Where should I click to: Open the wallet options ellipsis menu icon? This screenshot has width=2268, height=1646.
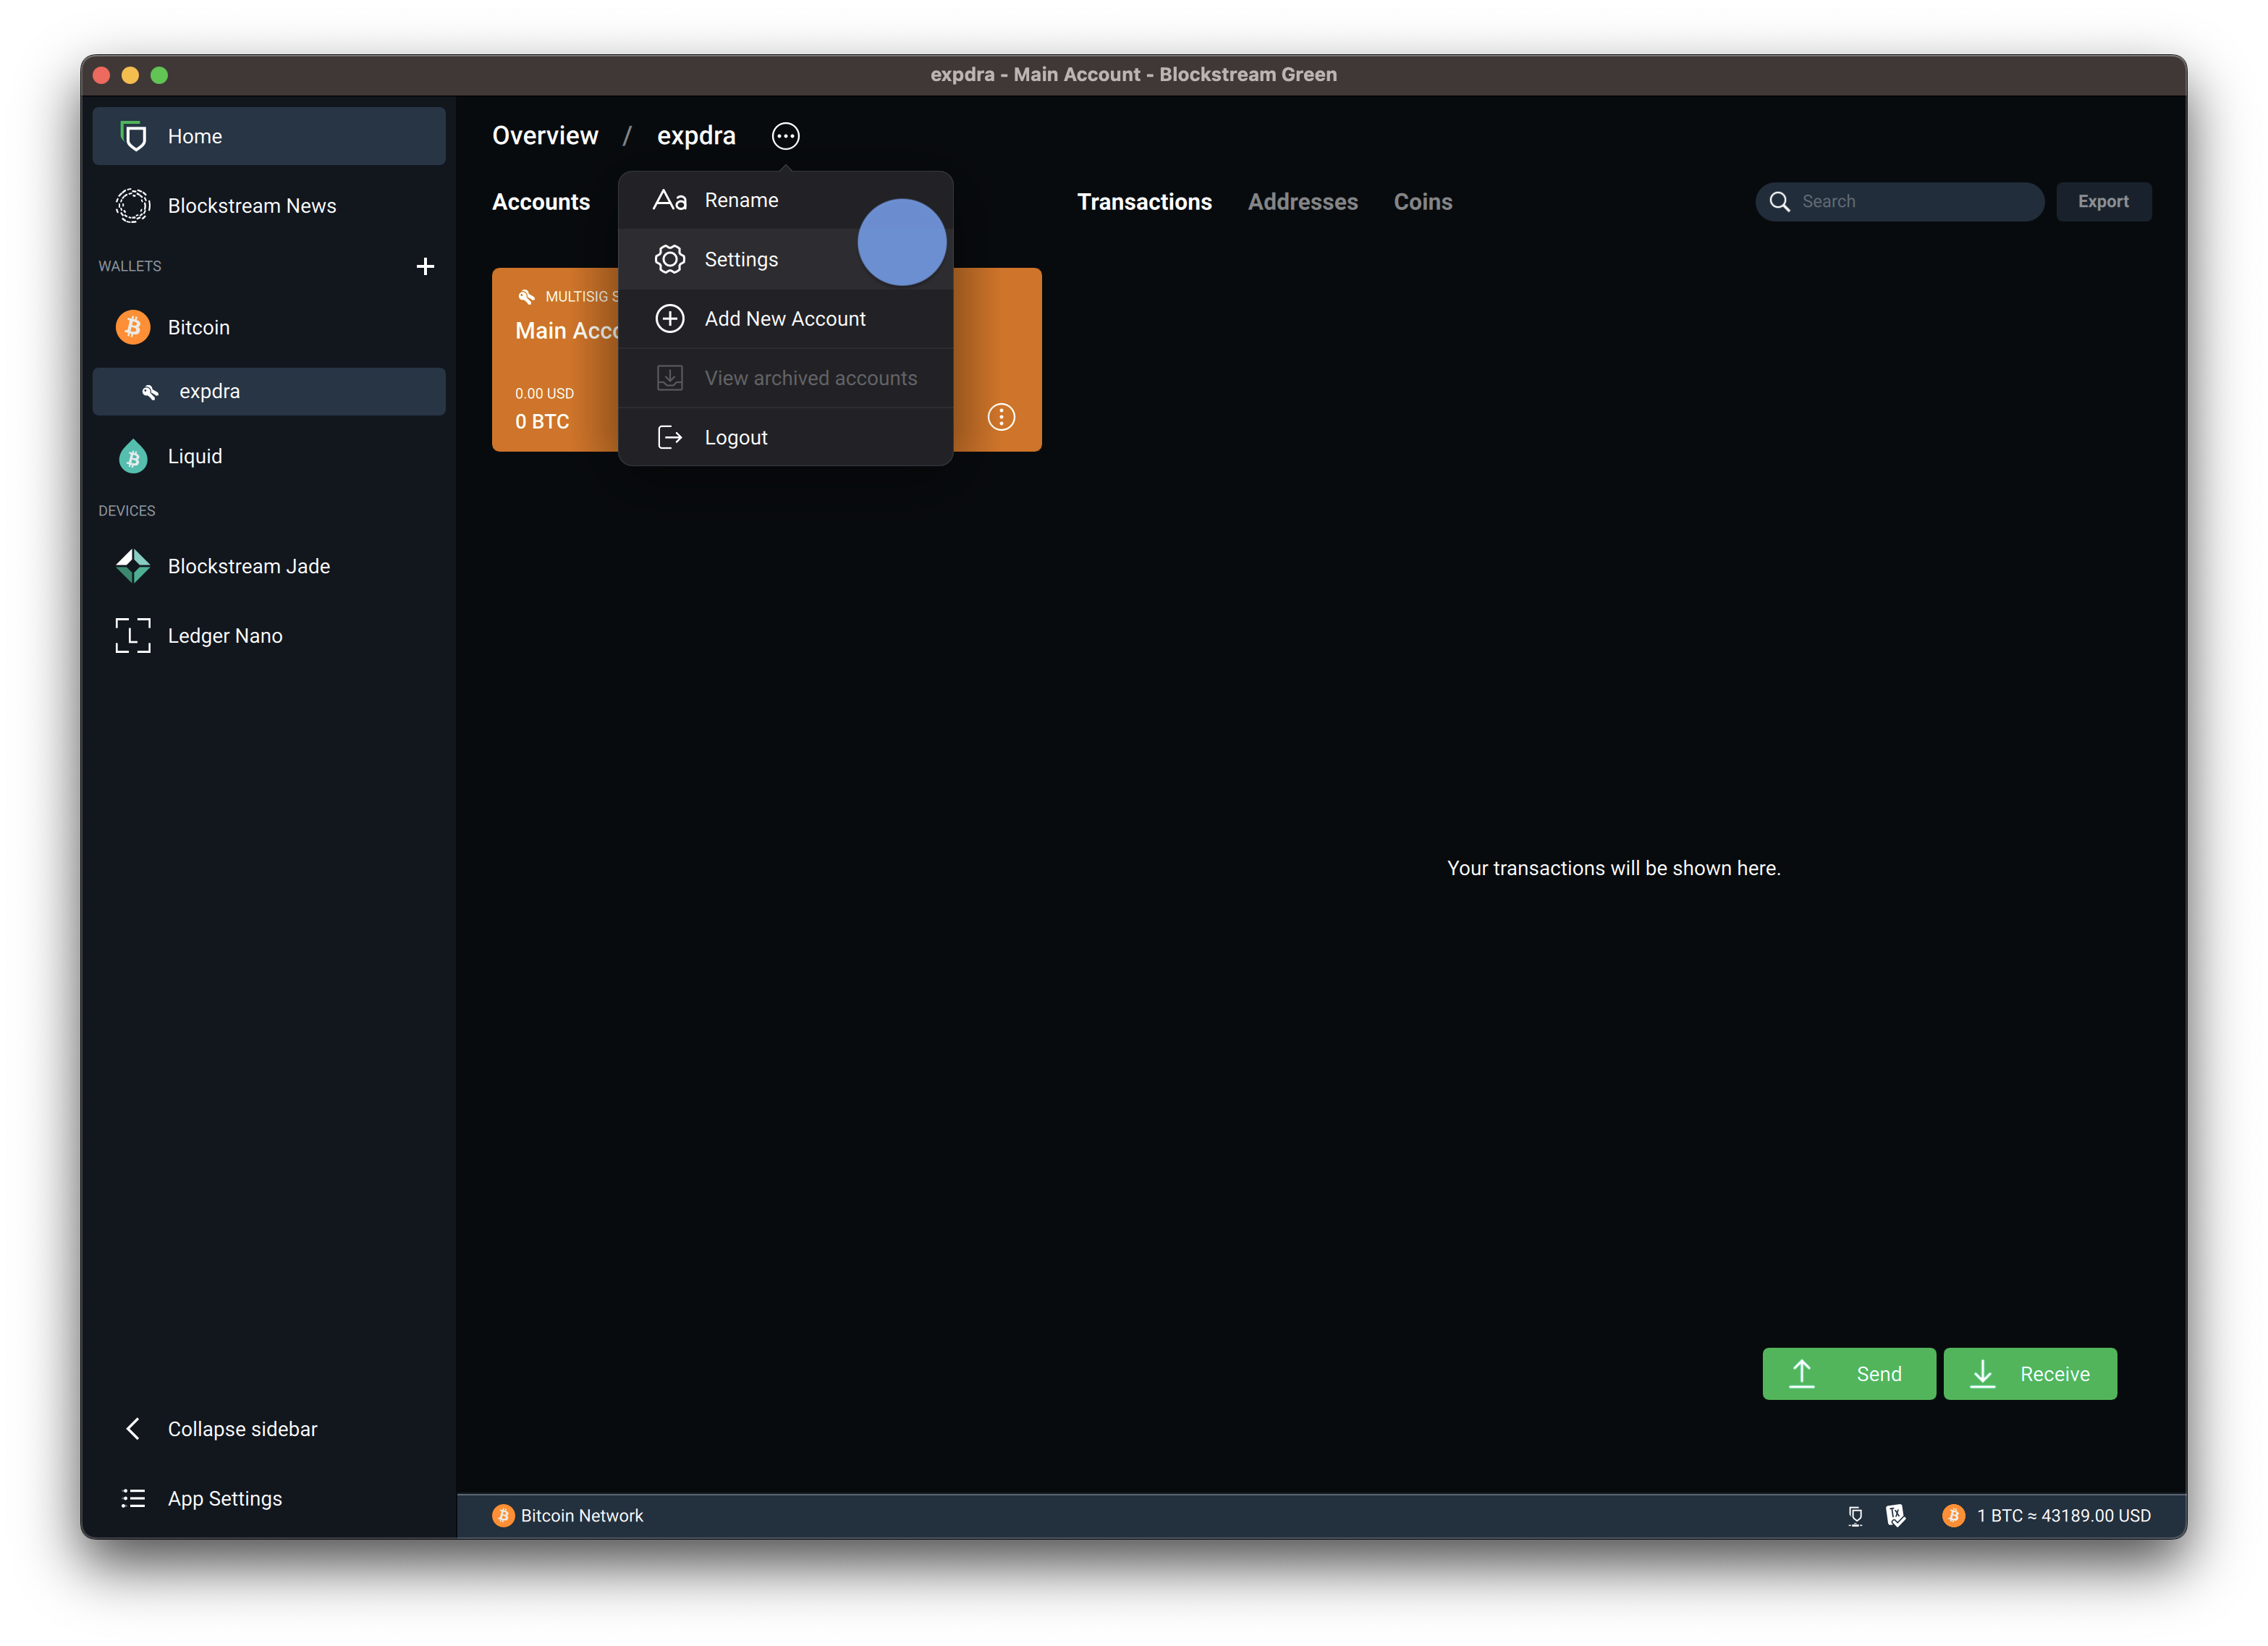785,136
